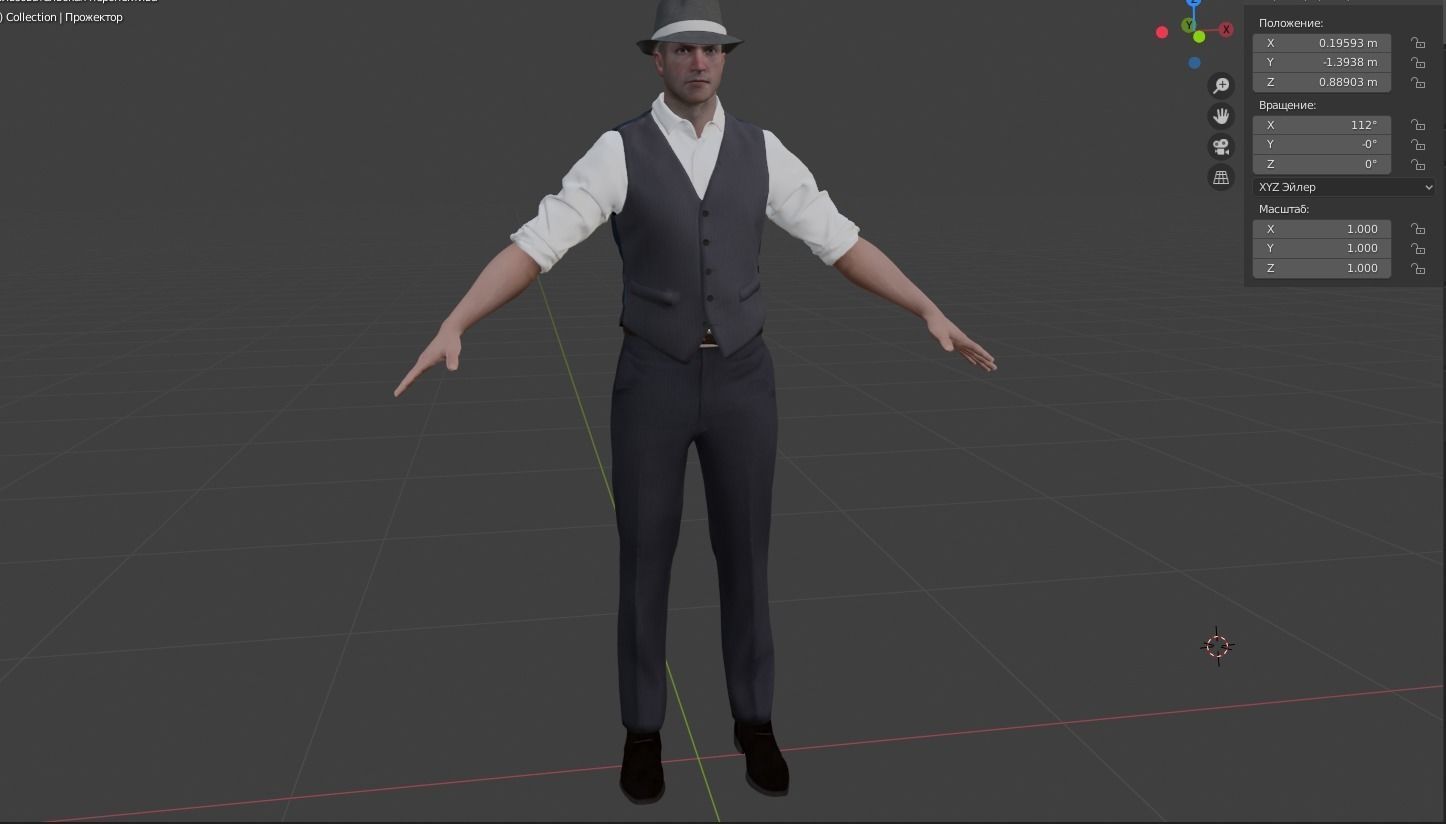Image resolution: width=1446 pixels, height=824 pixels.
Task: Select the character's gray fedora hat
Action: point(690,27)
